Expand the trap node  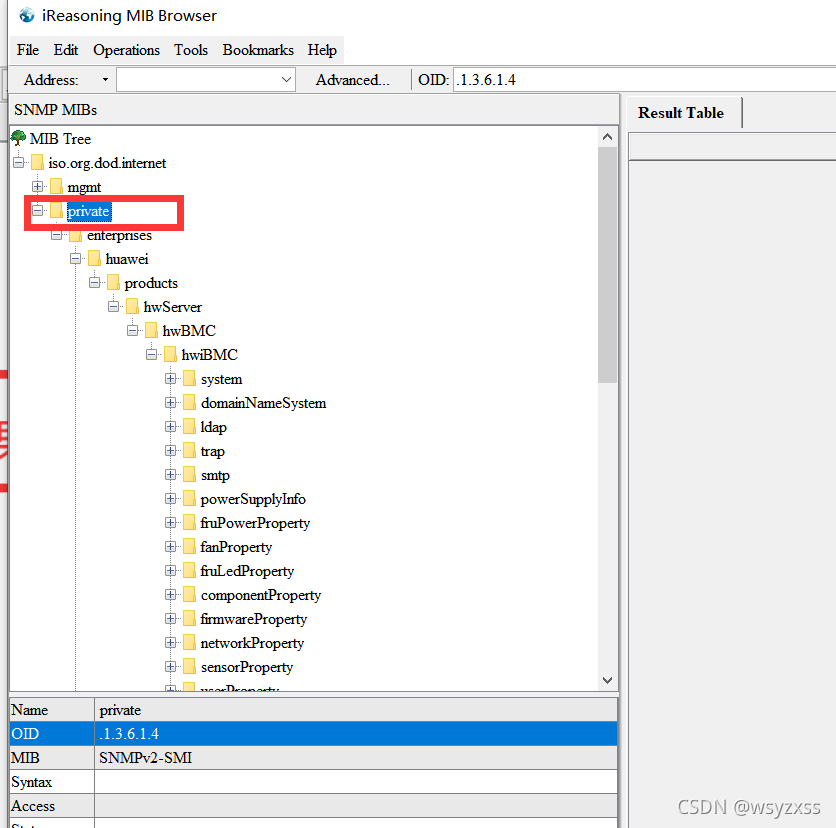[171, 451]
